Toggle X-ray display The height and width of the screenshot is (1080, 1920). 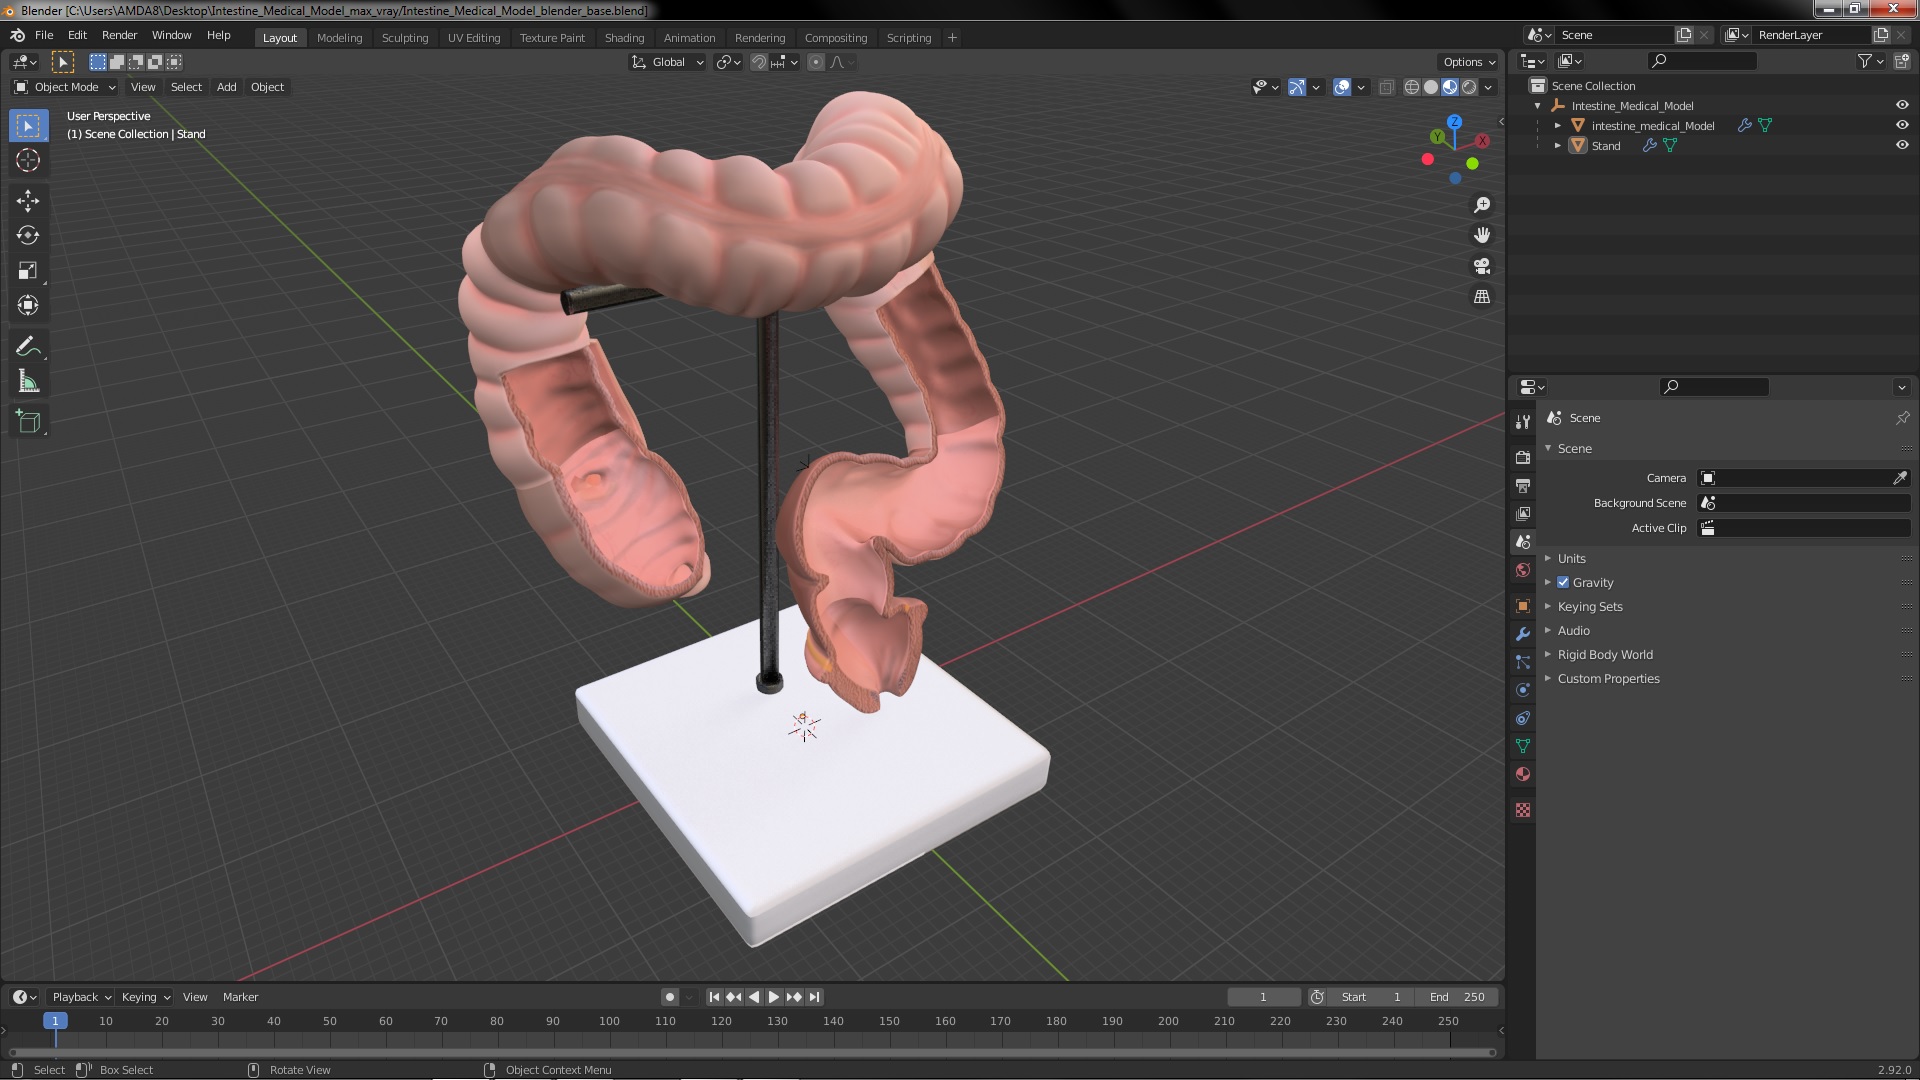pos(1386,87)
